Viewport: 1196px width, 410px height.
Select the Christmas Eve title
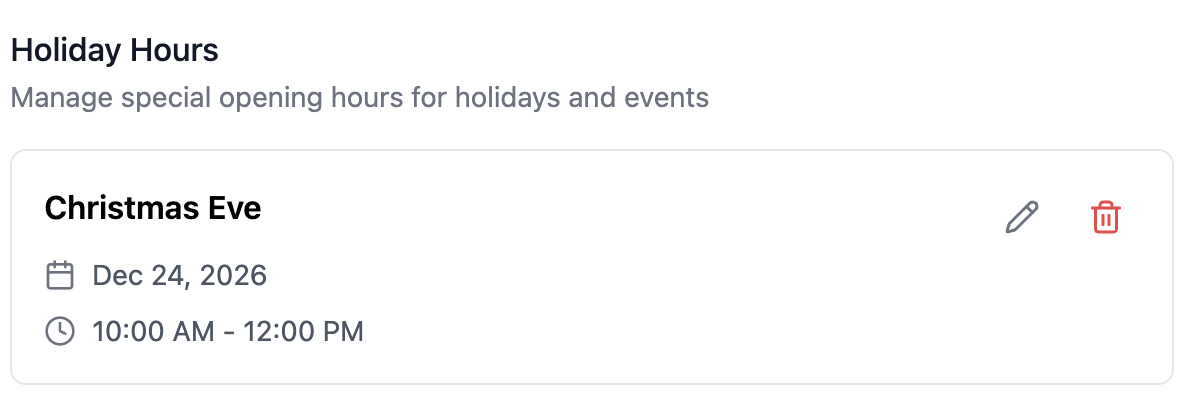pyautogui.click(x=153, y=208)
